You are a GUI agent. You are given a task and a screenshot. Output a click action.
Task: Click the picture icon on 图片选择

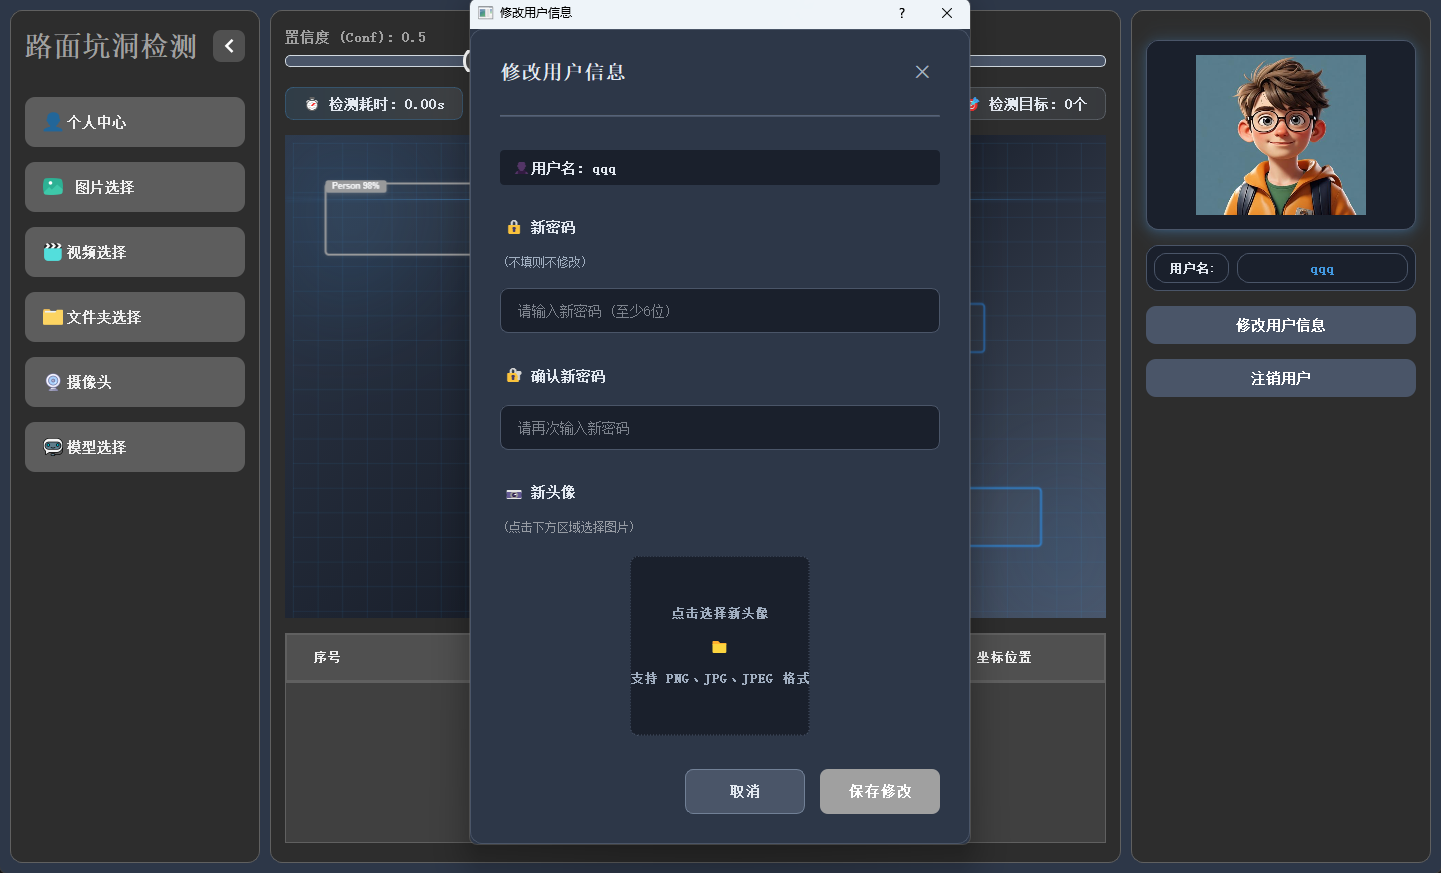(x=53, y=187)
